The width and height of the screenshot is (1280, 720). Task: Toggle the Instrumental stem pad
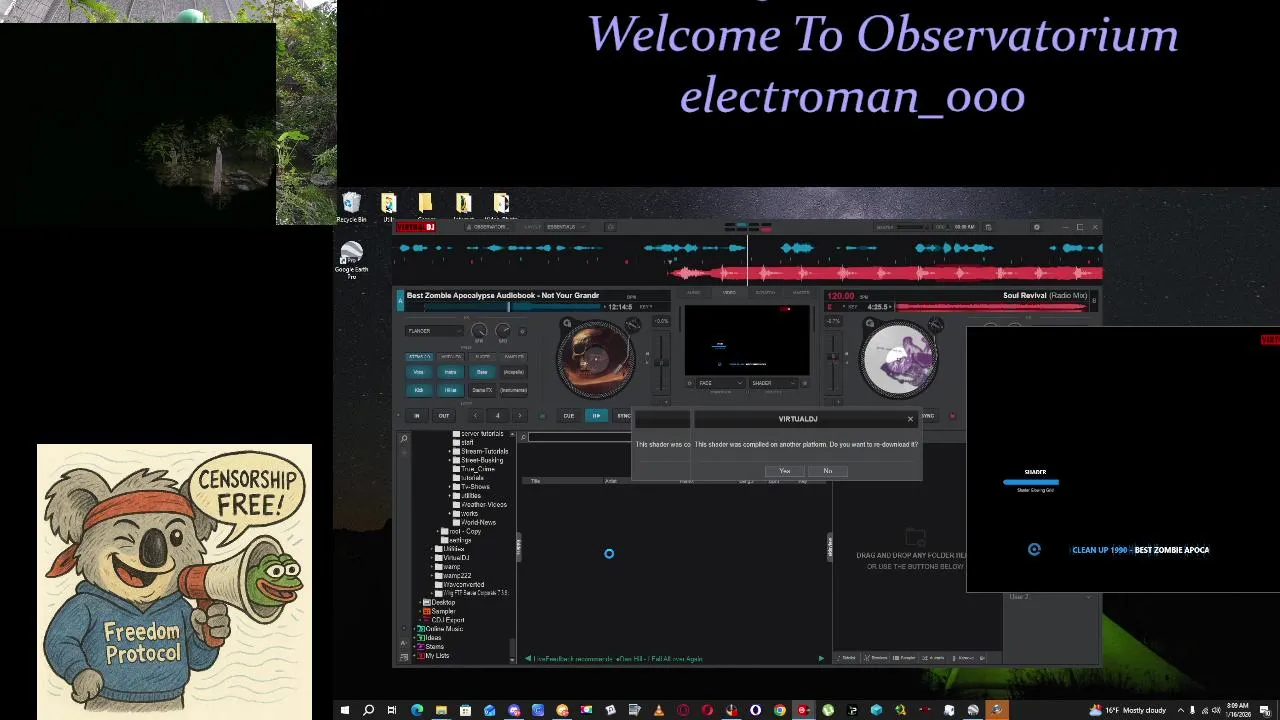[514, 390]
